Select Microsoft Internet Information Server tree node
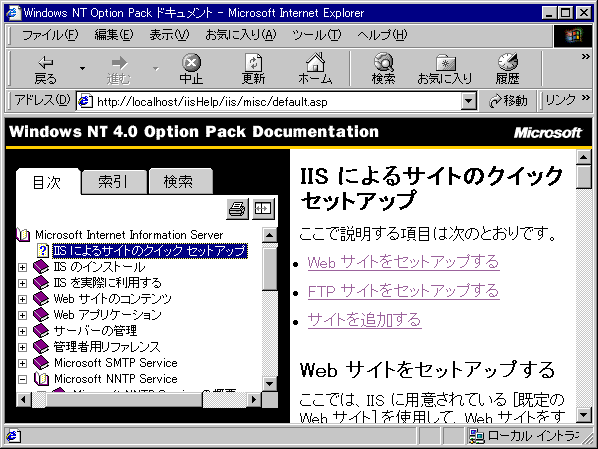This screenshot has height=449, width=598. point(129,235)
